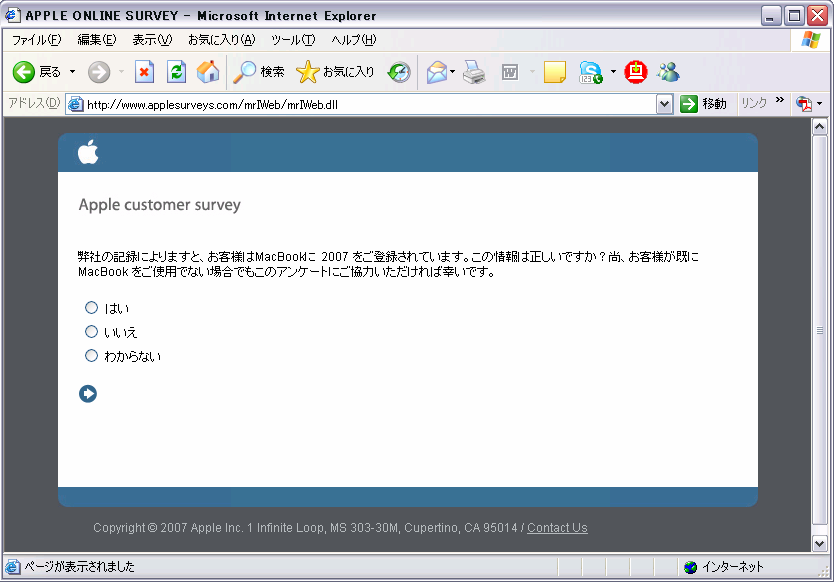
Task: Expand the Edit button dropdown arrow
Action: [x=532, y=72]
